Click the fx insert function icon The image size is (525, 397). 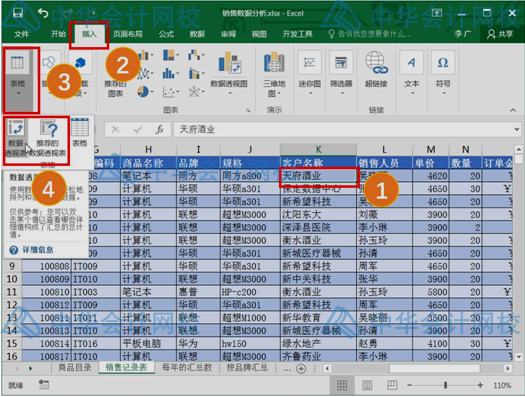pos(160,130)
